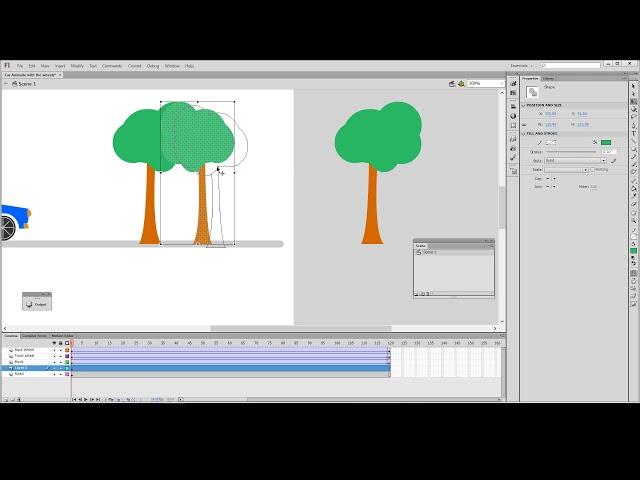Switch to the Library tab
The height and width of the screenshot is (480, 640).
pyautogui.click(x=548, y=78)
